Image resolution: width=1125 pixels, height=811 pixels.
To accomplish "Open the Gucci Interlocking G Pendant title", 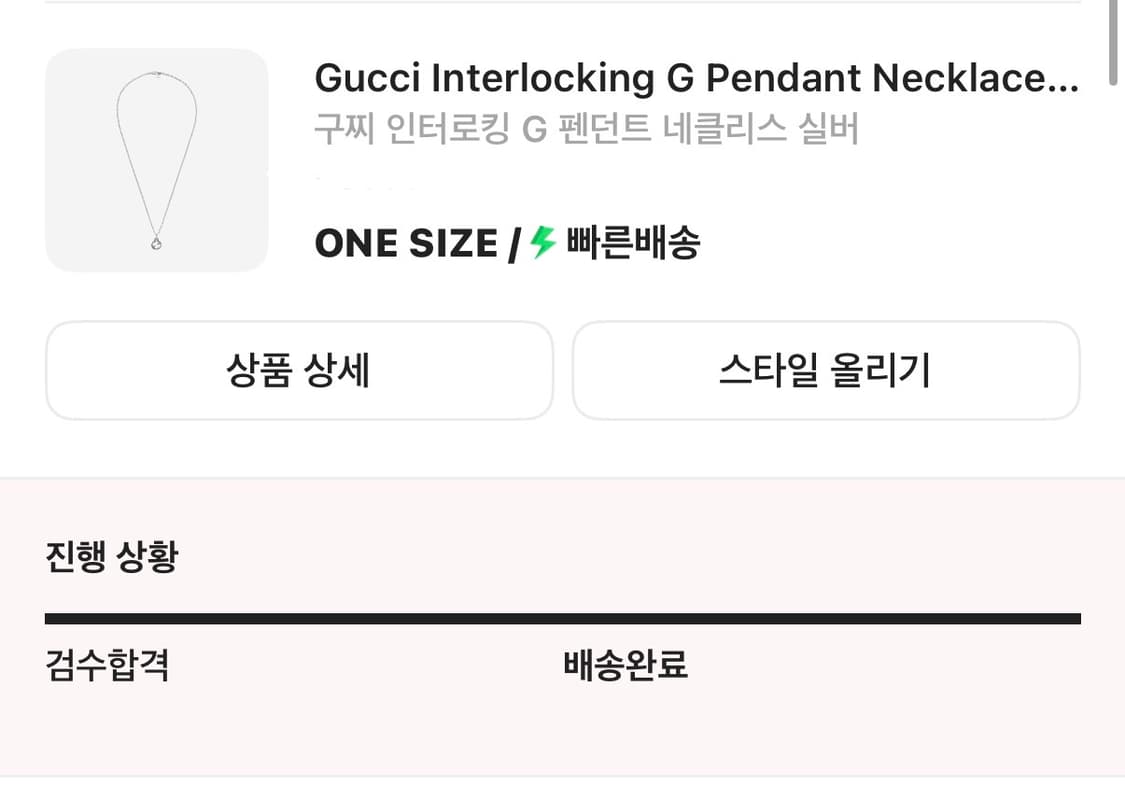I will 696,78.
